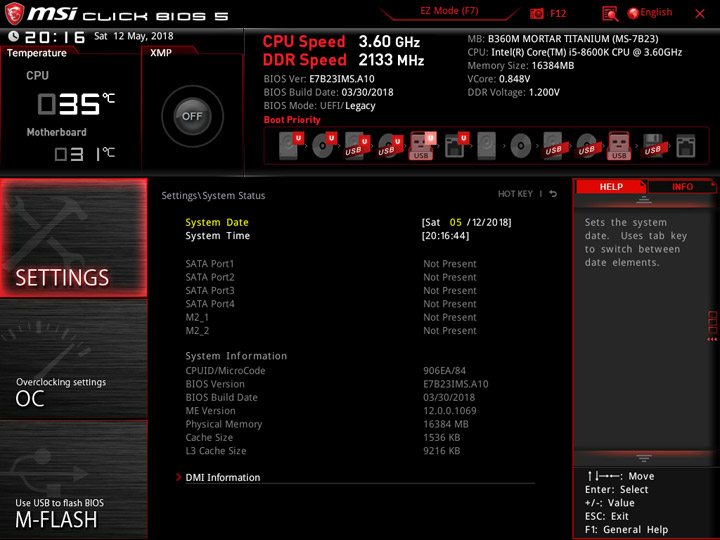This screenshot has width=720, height=540.
Task: Open the HELP tab
Action: pos(611,186)
